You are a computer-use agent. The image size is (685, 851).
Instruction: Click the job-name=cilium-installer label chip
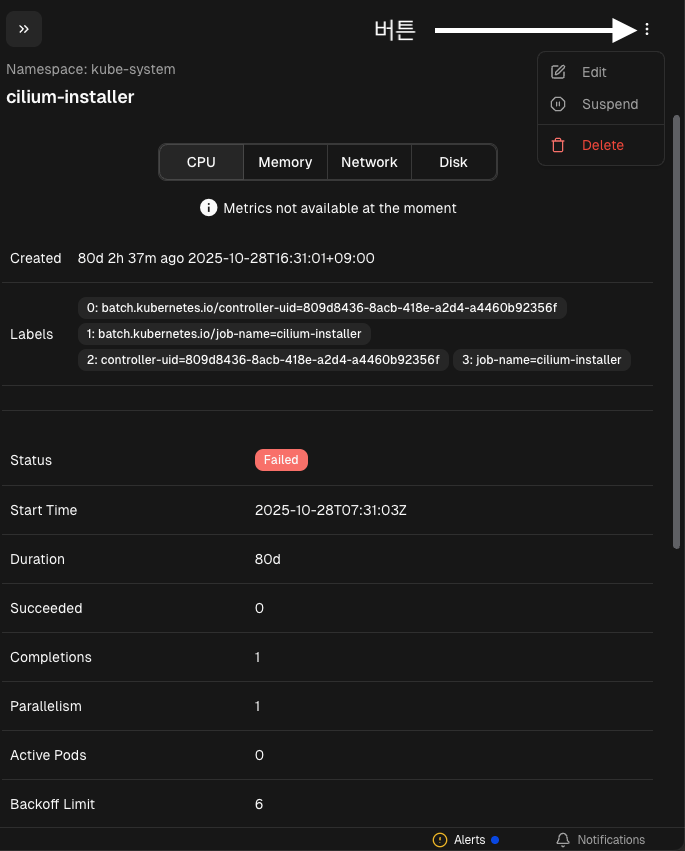click(x=542, y=360)
